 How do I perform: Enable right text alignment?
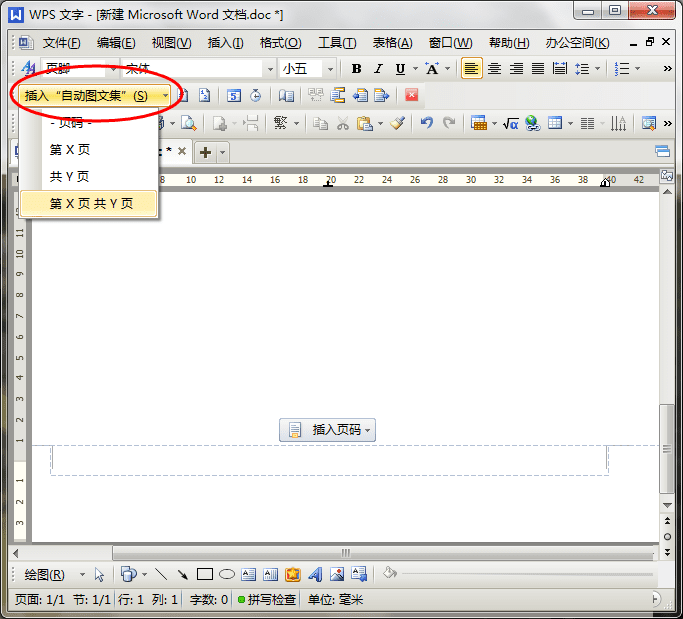point(516,68)
